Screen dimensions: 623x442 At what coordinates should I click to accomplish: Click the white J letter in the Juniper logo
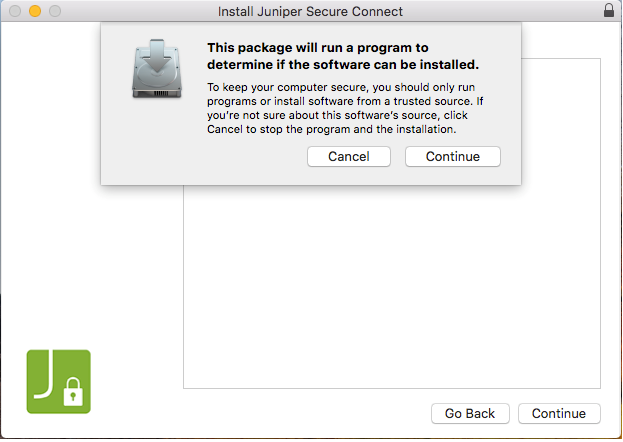pyautogui.click(x=45, y=374)
